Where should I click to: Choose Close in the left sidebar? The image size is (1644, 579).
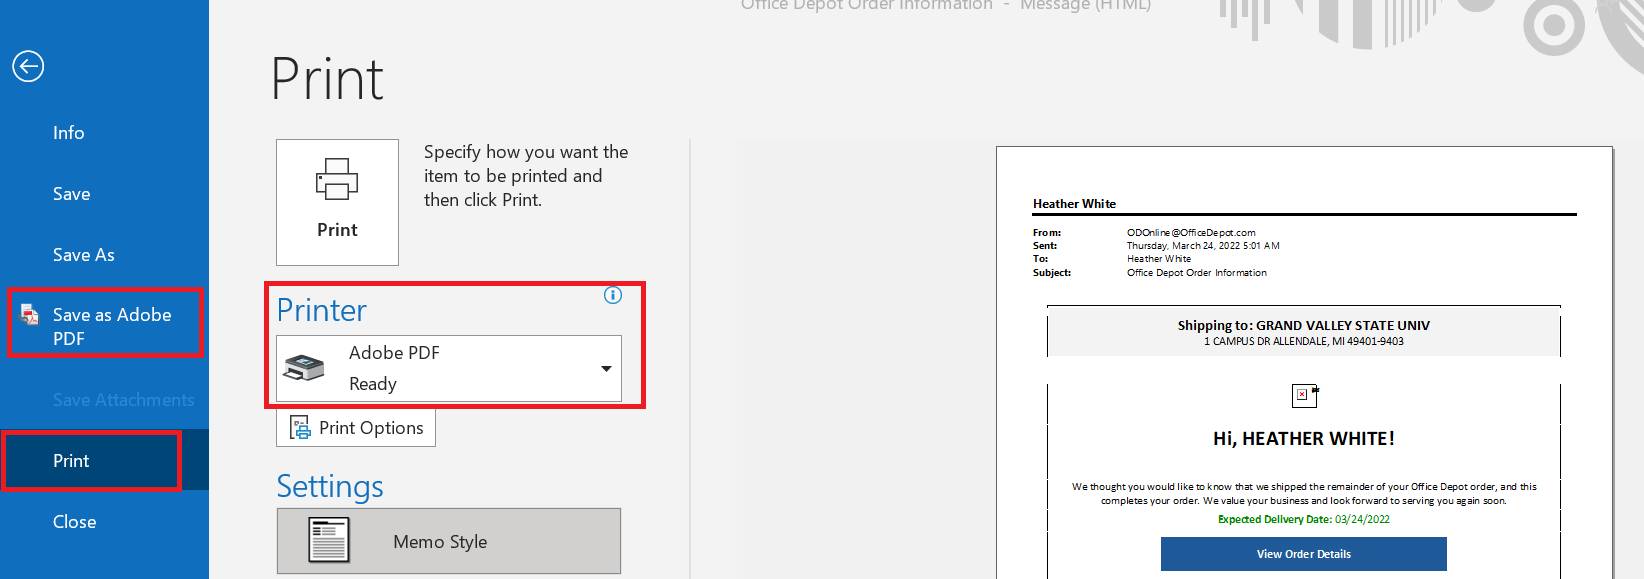coord(74,522)
